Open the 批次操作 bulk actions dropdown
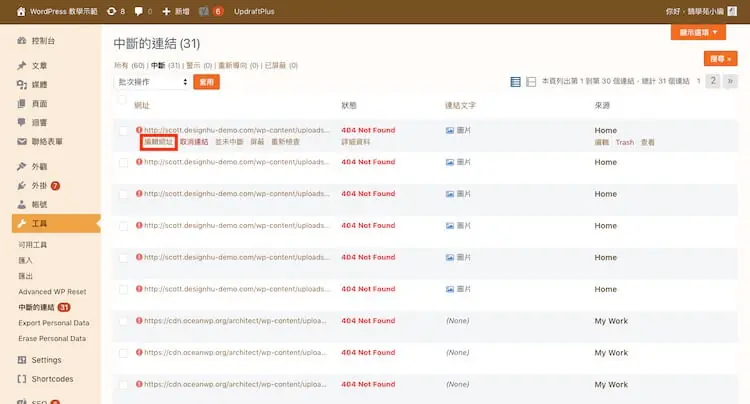The image size is (750, 404). click(x=153, y=82)
